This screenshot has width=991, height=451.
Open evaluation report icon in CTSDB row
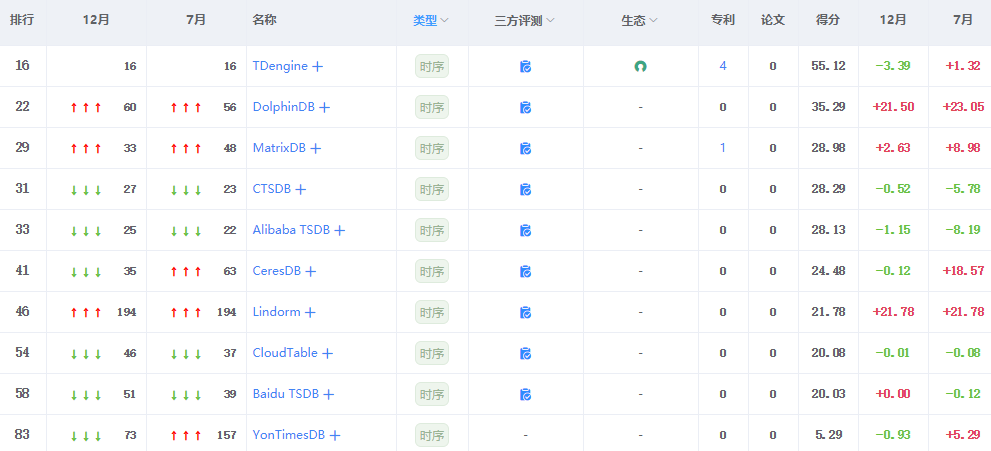[x=525, y=190]
